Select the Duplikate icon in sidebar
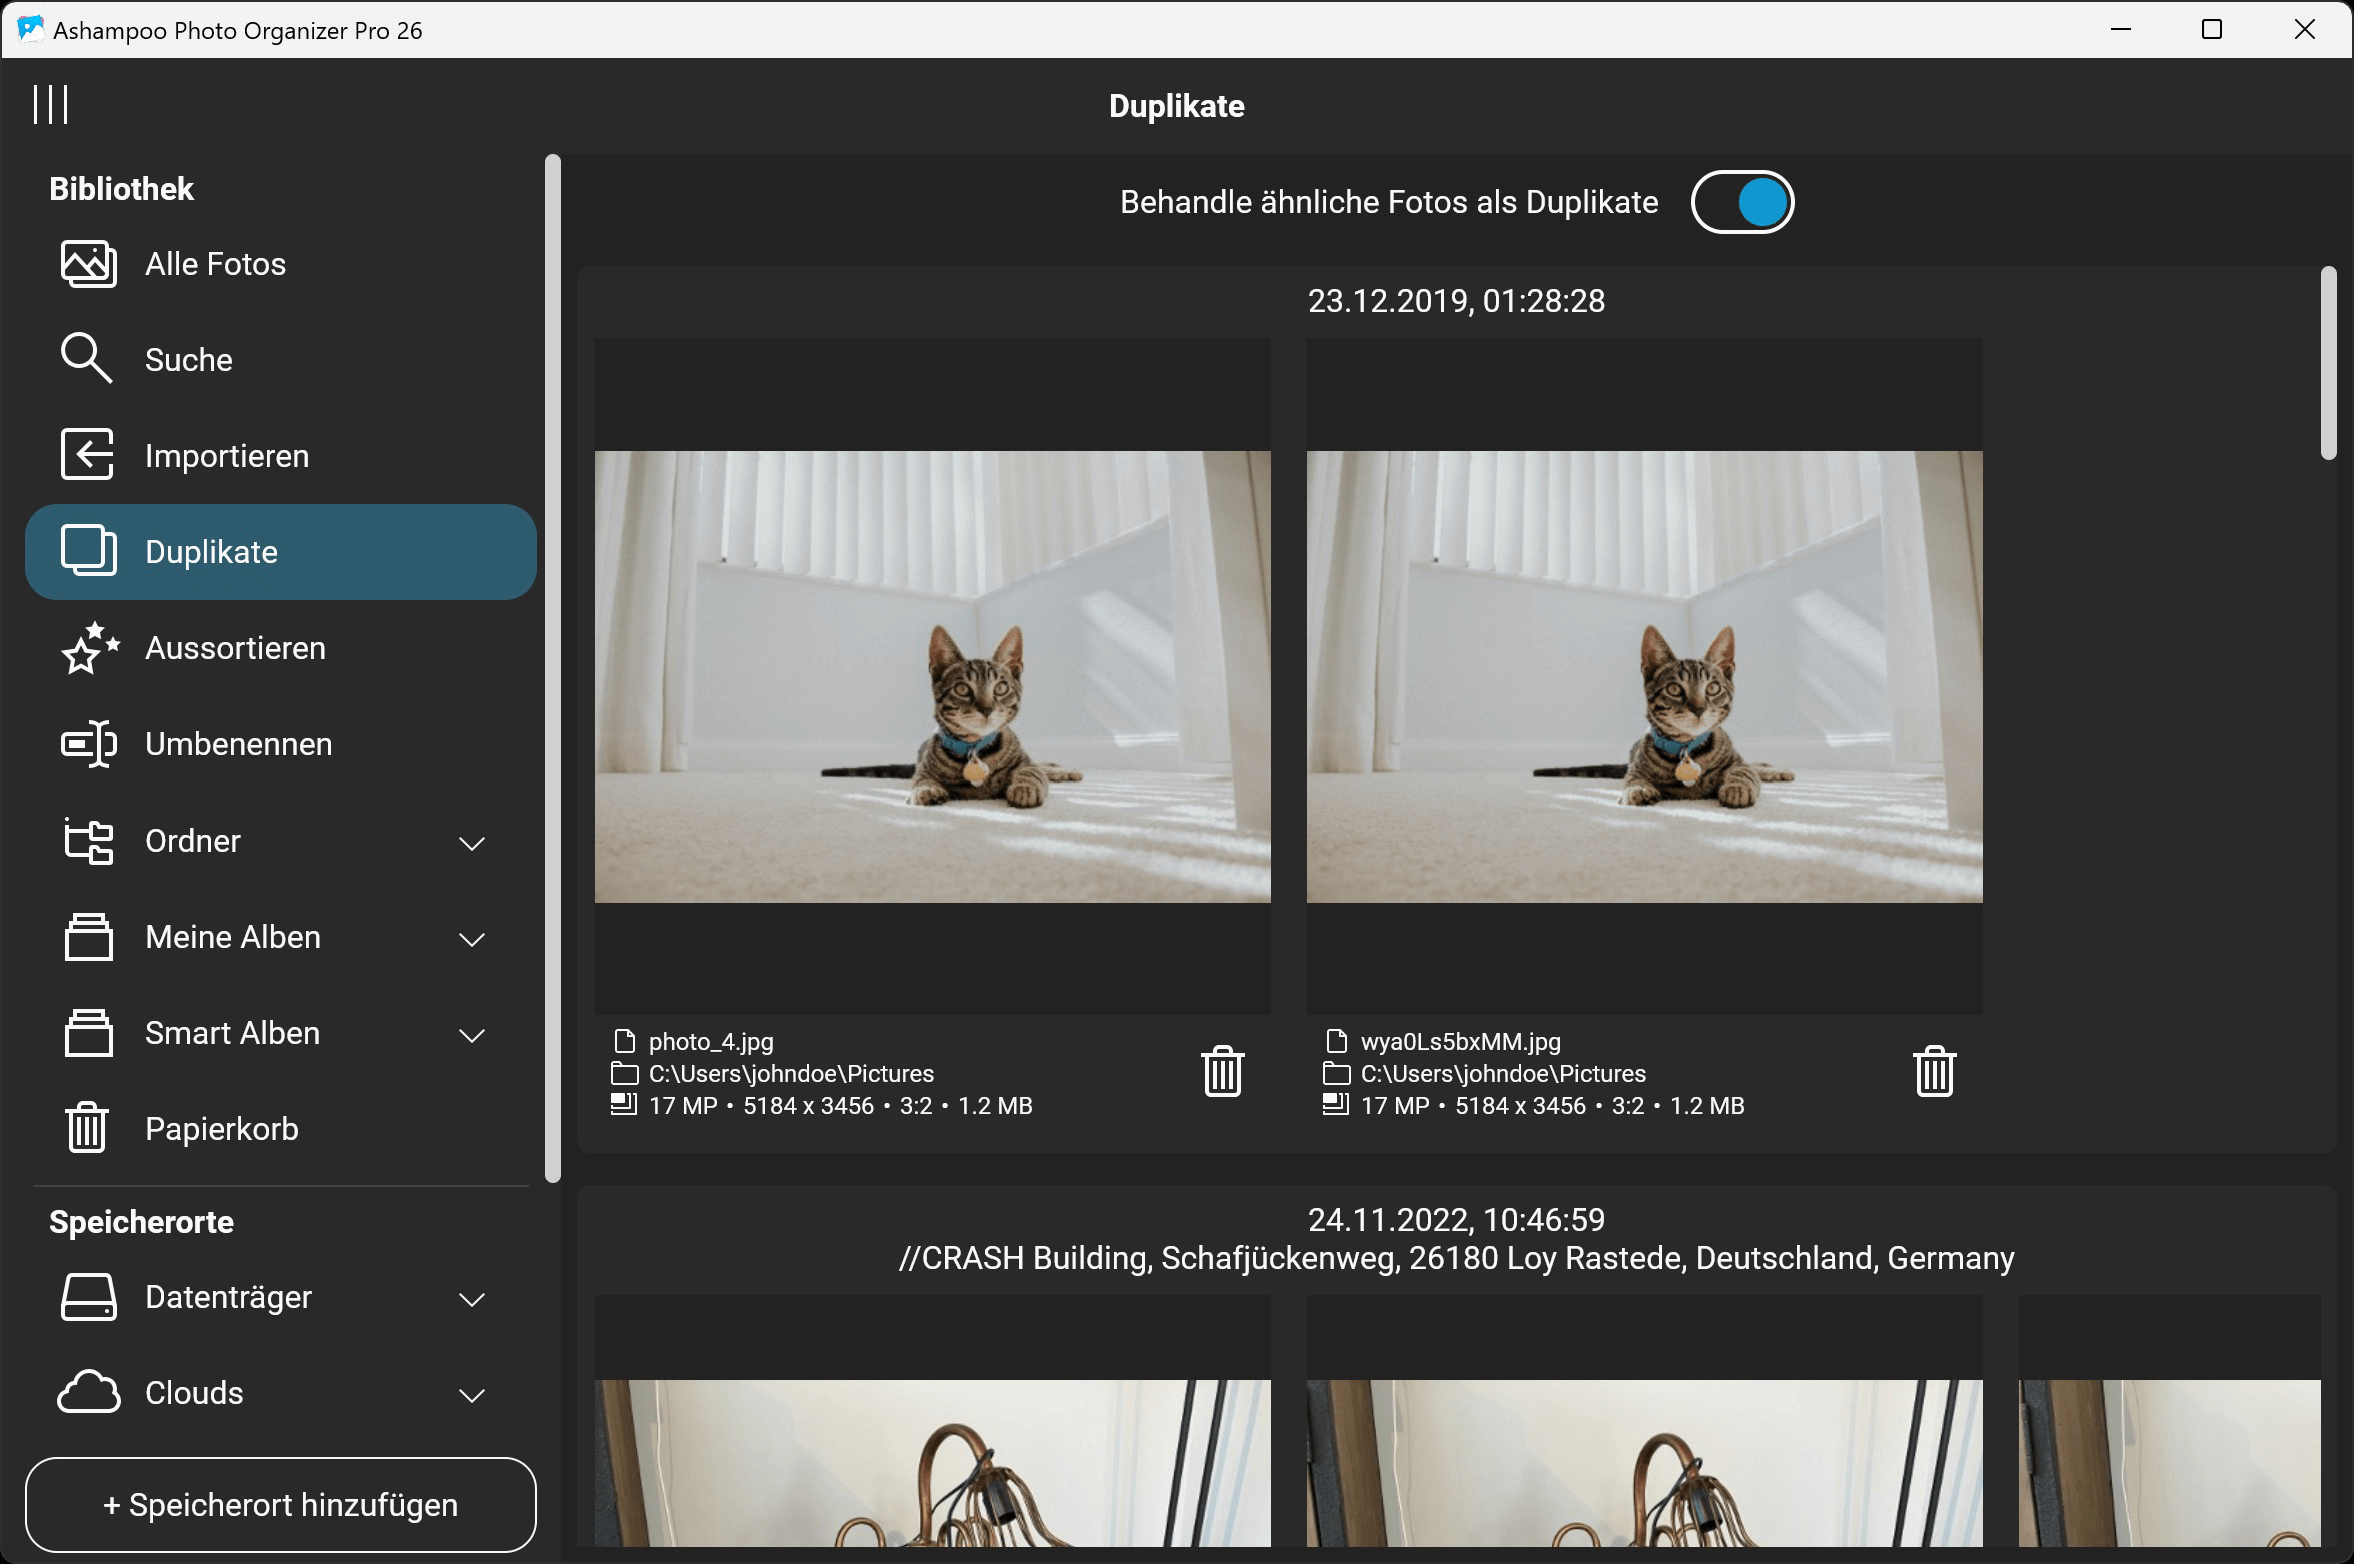Screen dimensions: 2354x1564 [87, 551]
